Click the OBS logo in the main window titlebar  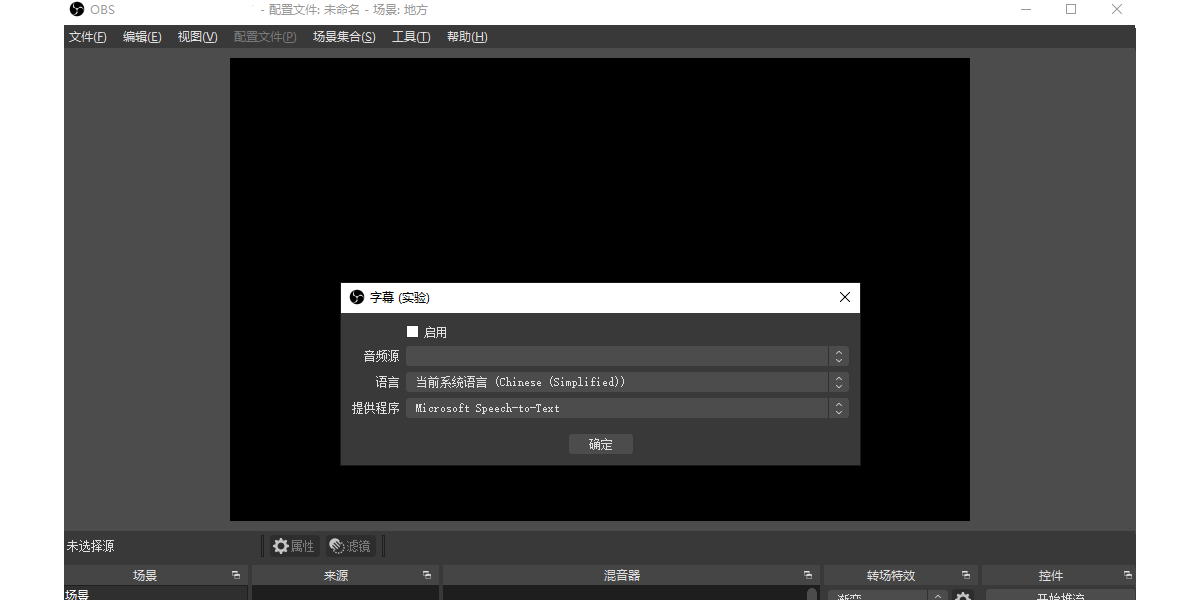[76, 9]
